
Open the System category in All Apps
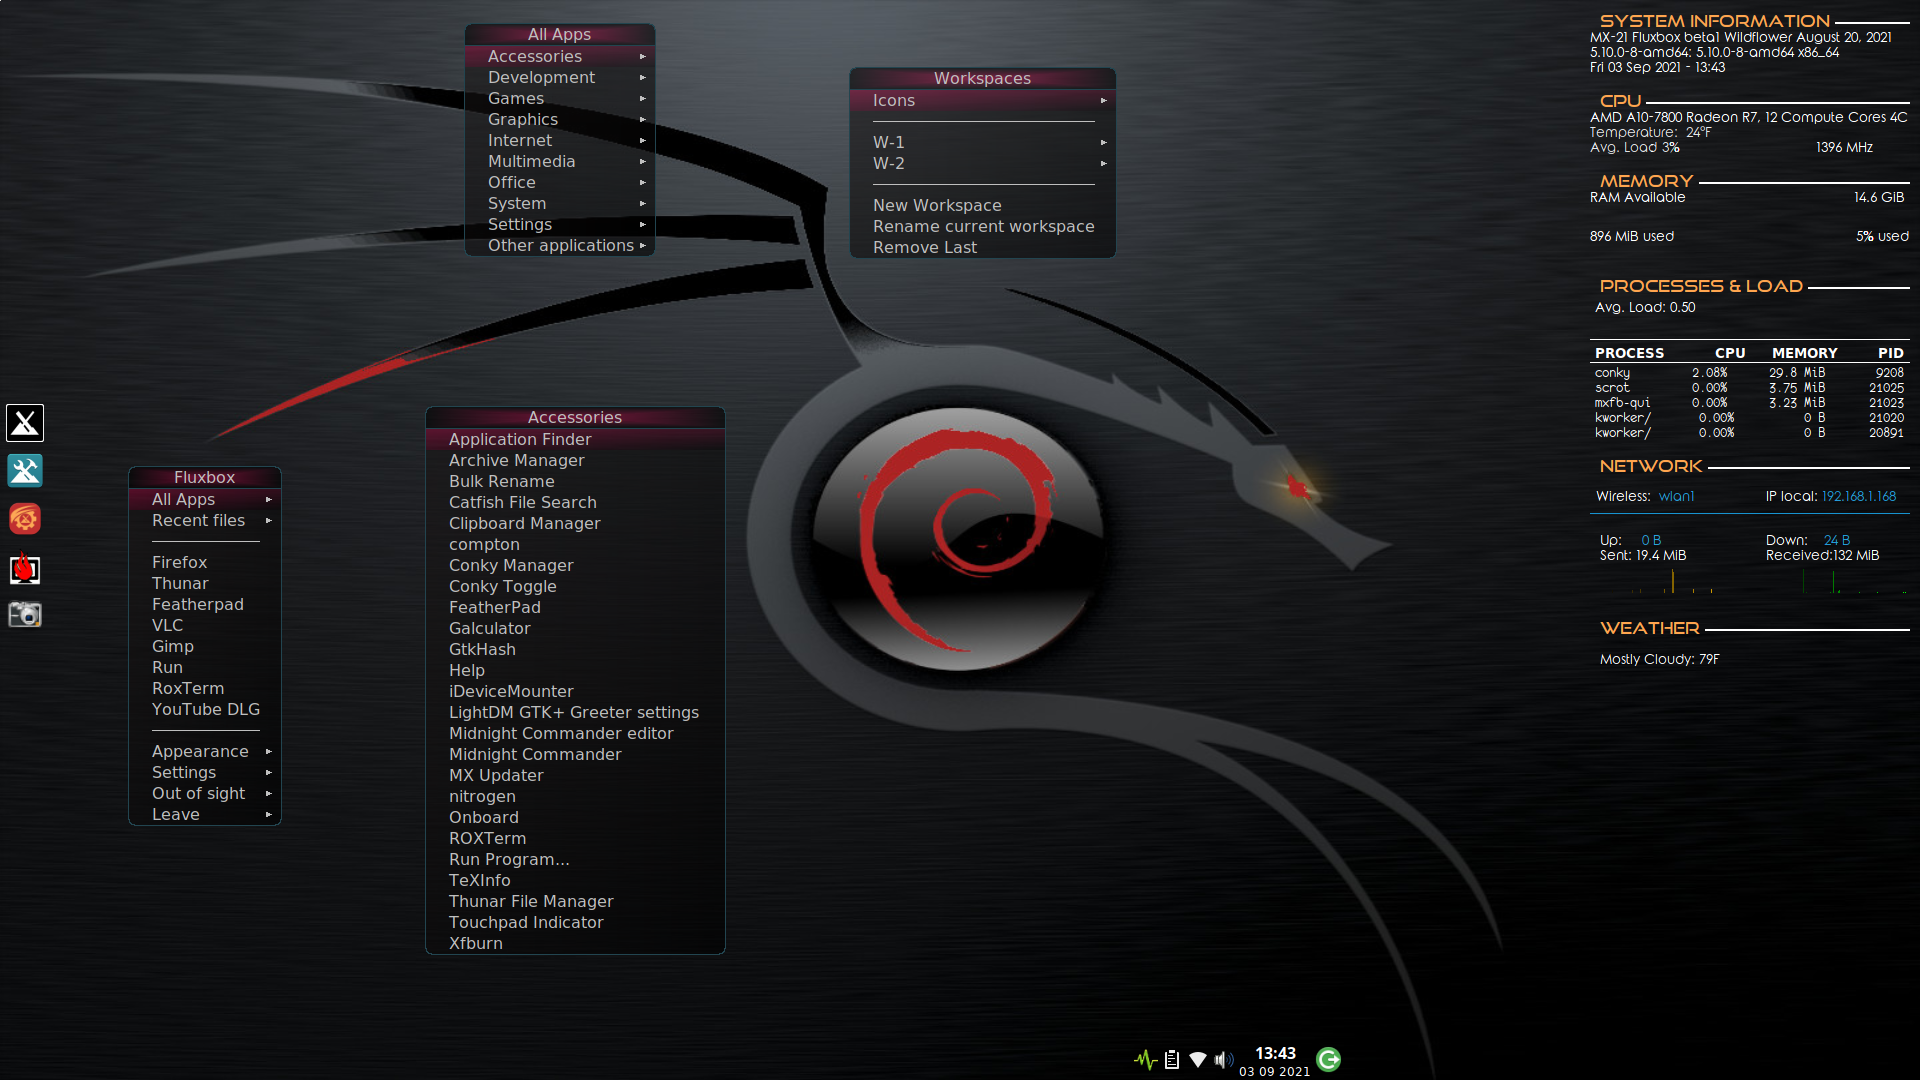pyautogui.click(x=560, y=203)
